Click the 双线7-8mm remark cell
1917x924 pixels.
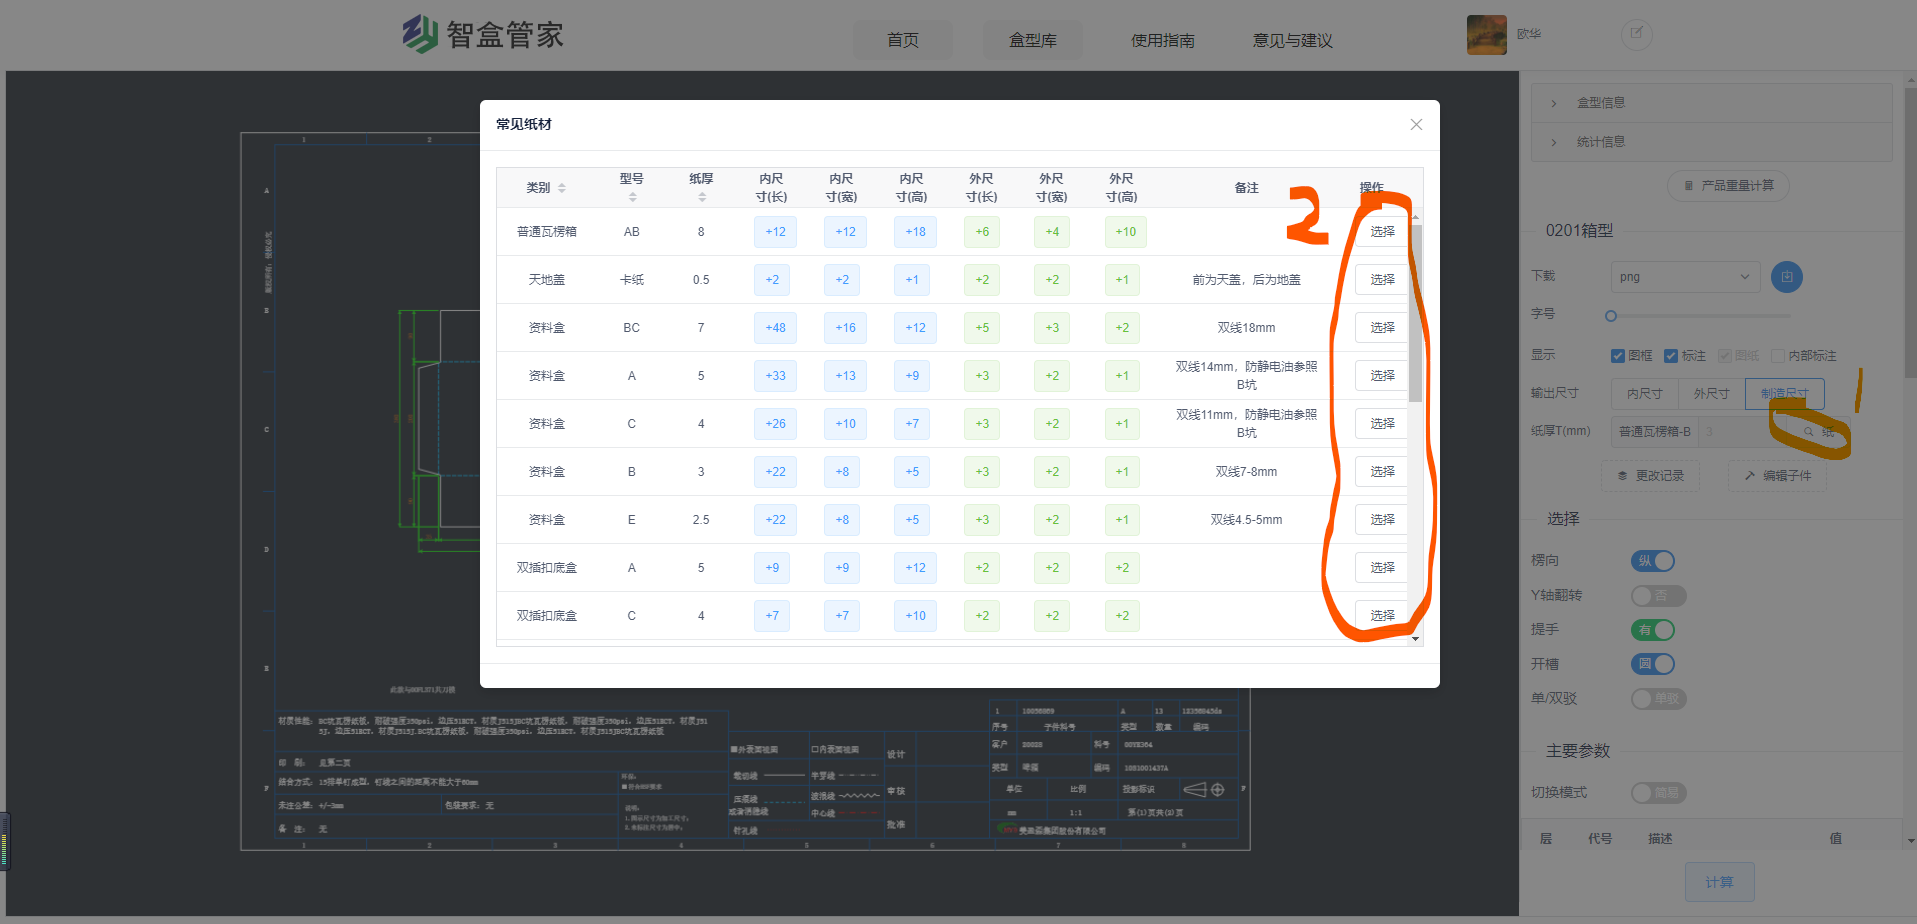pos(1246,472)
